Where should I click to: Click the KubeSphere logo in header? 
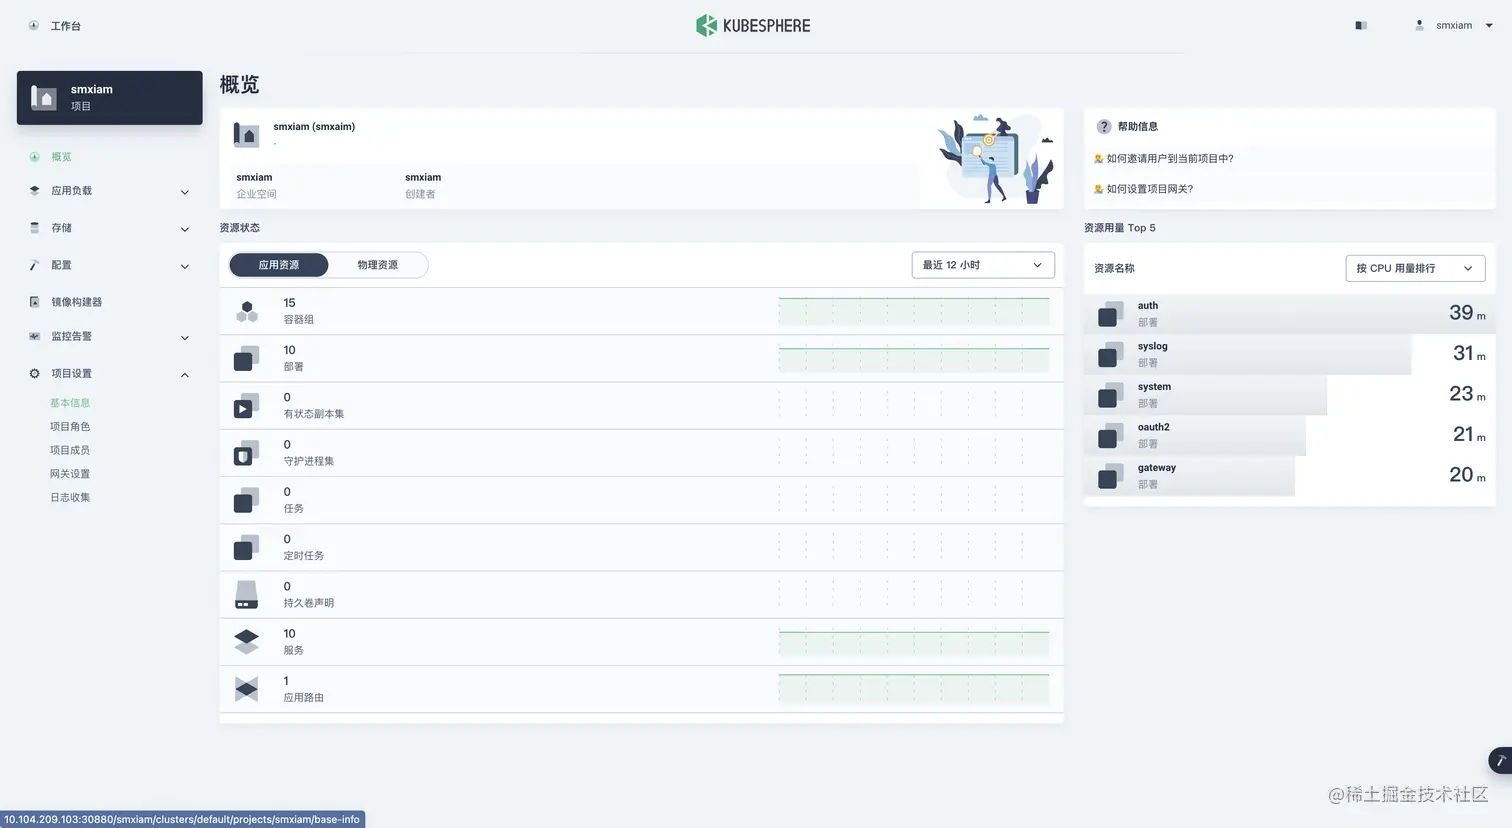[753, 25]
